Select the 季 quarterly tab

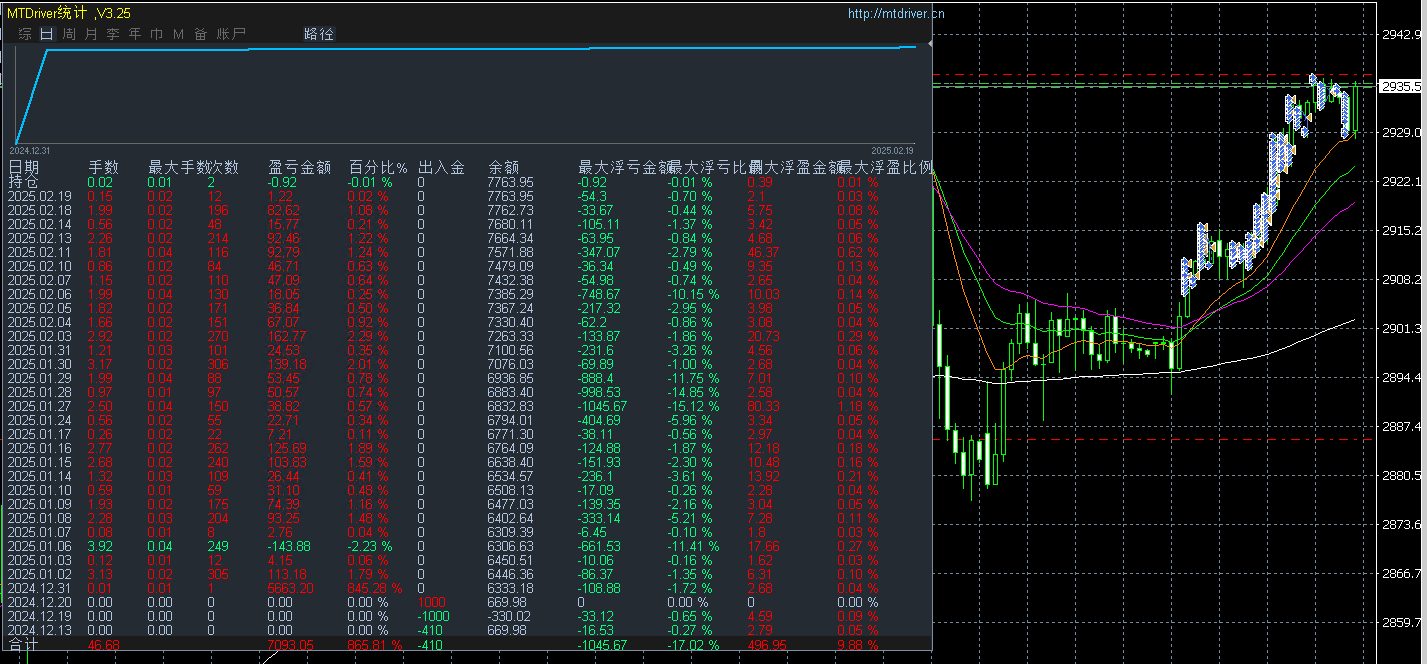(113, 34)
